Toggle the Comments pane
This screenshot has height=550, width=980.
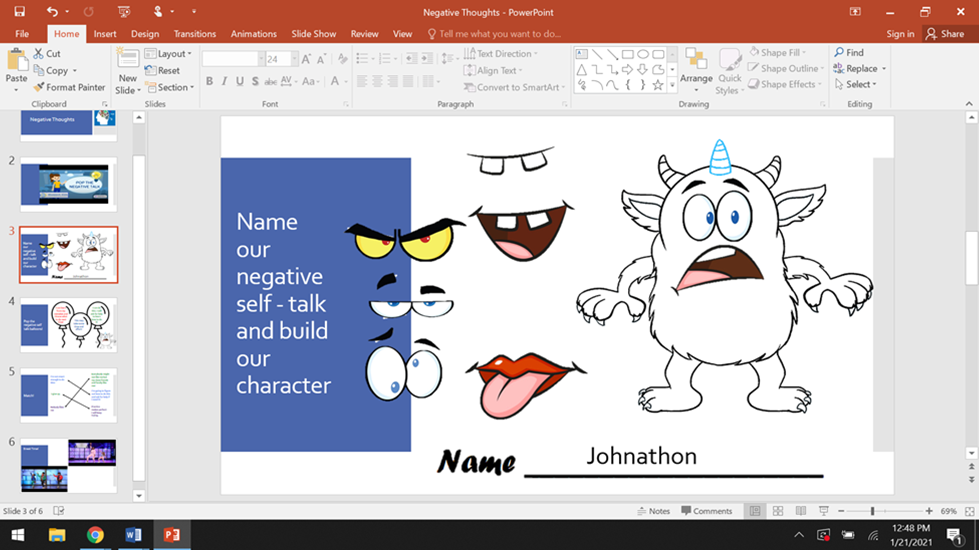[706, 511]
